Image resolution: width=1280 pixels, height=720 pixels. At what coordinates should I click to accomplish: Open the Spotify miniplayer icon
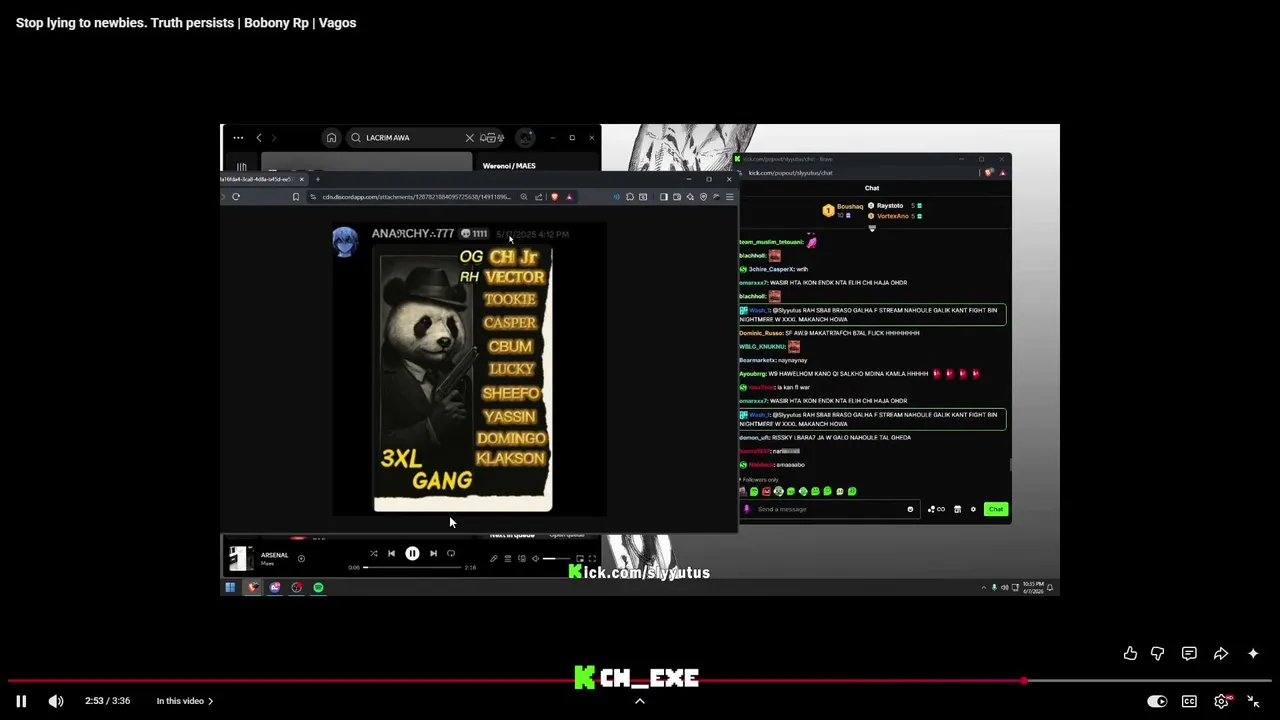click(579, 558)
